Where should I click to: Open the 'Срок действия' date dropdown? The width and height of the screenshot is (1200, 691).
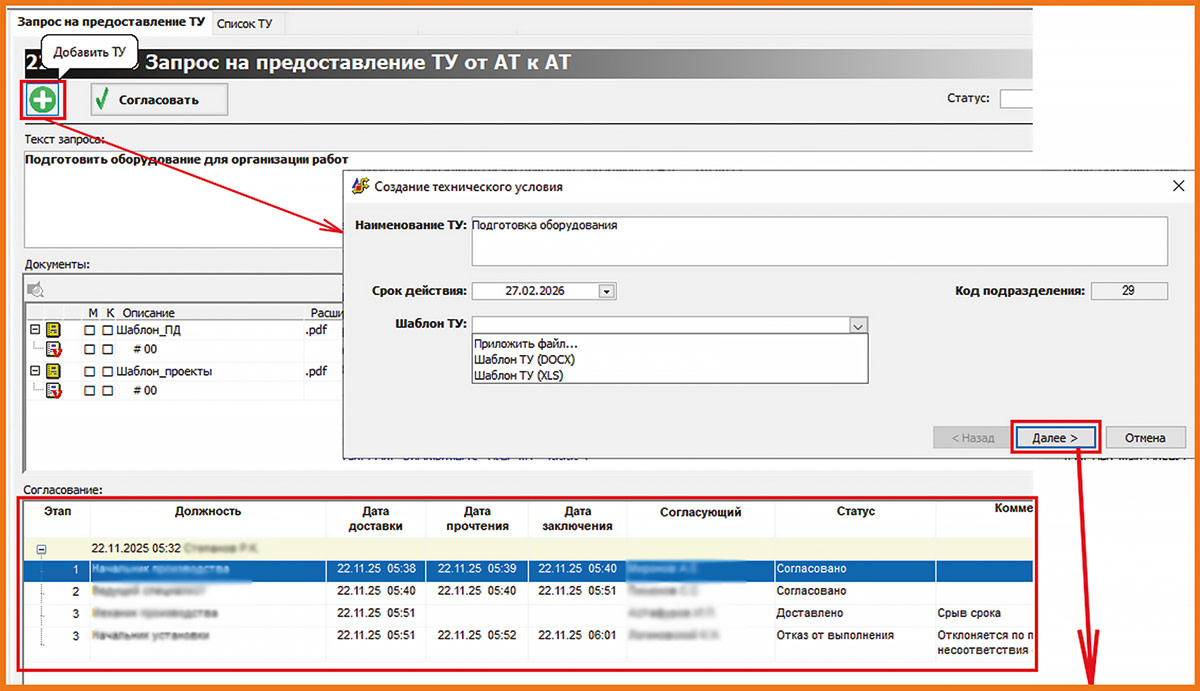(606, 291)
